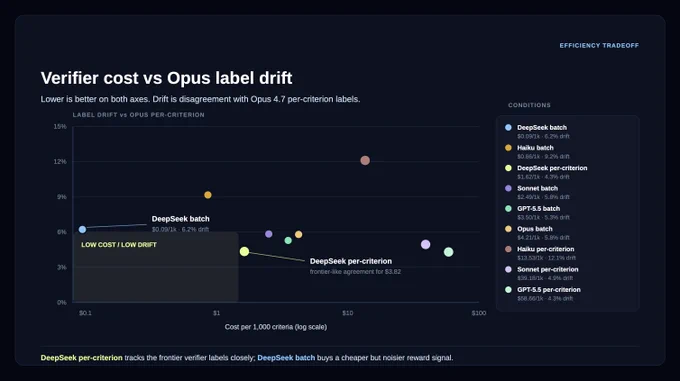Select the lavender Sonnet per-criterion chart point
Image resolution: width=680 pixels, height=381 pixels.
tap(425, 244)
